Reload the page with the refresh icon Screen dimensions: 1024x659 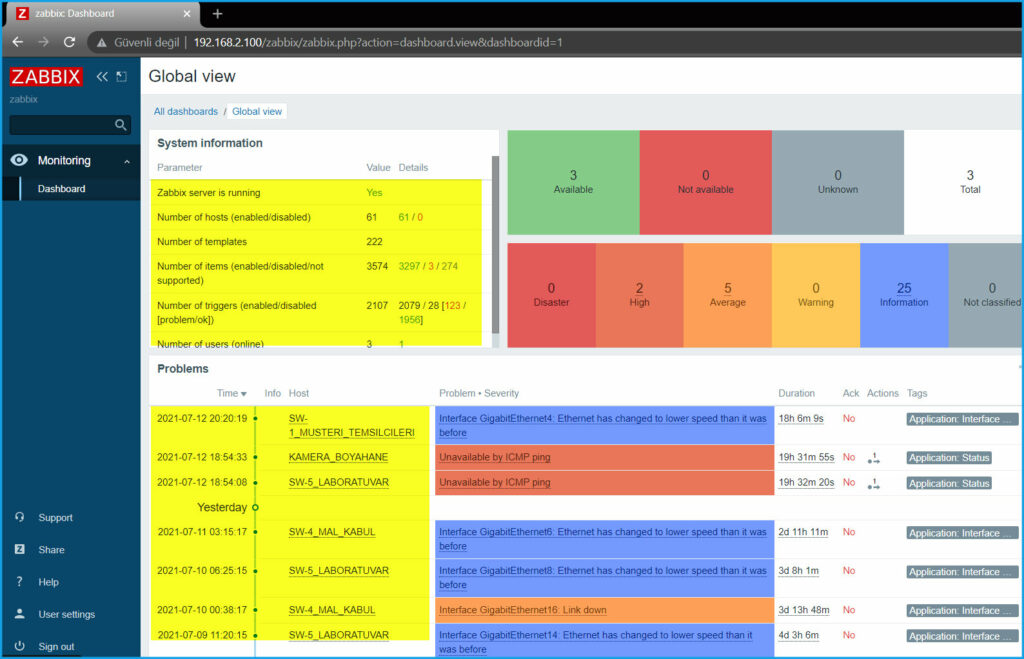point(69,42)
